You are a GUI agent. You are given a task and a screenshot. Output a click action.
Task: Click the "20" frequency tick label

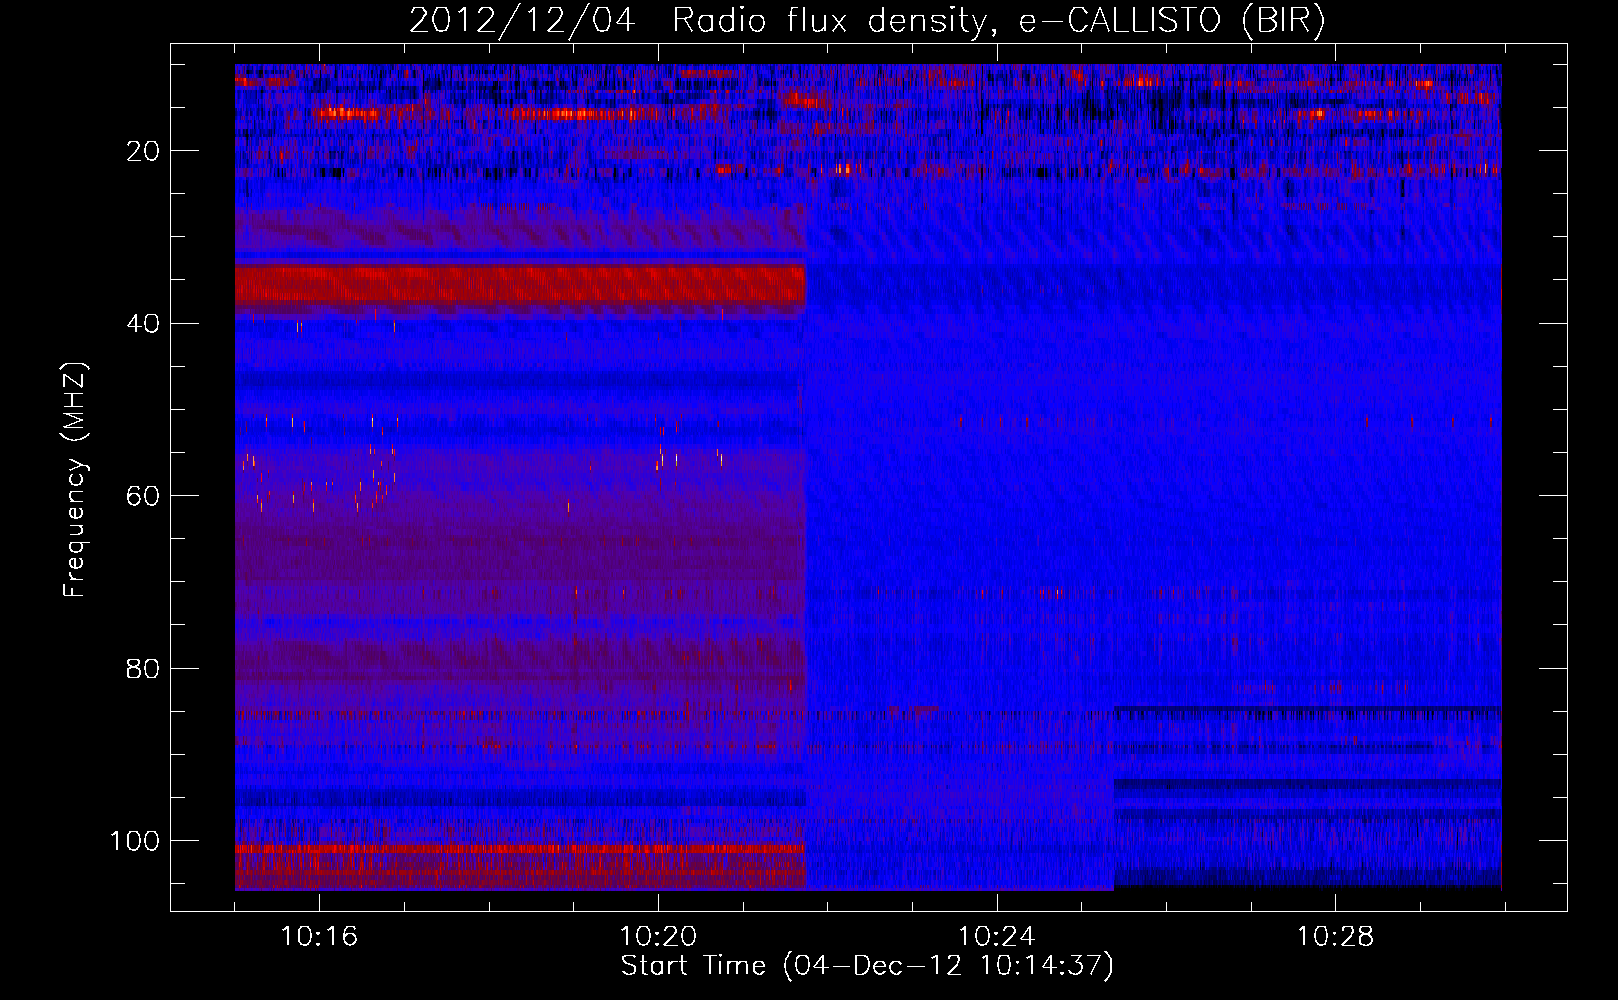144,151
